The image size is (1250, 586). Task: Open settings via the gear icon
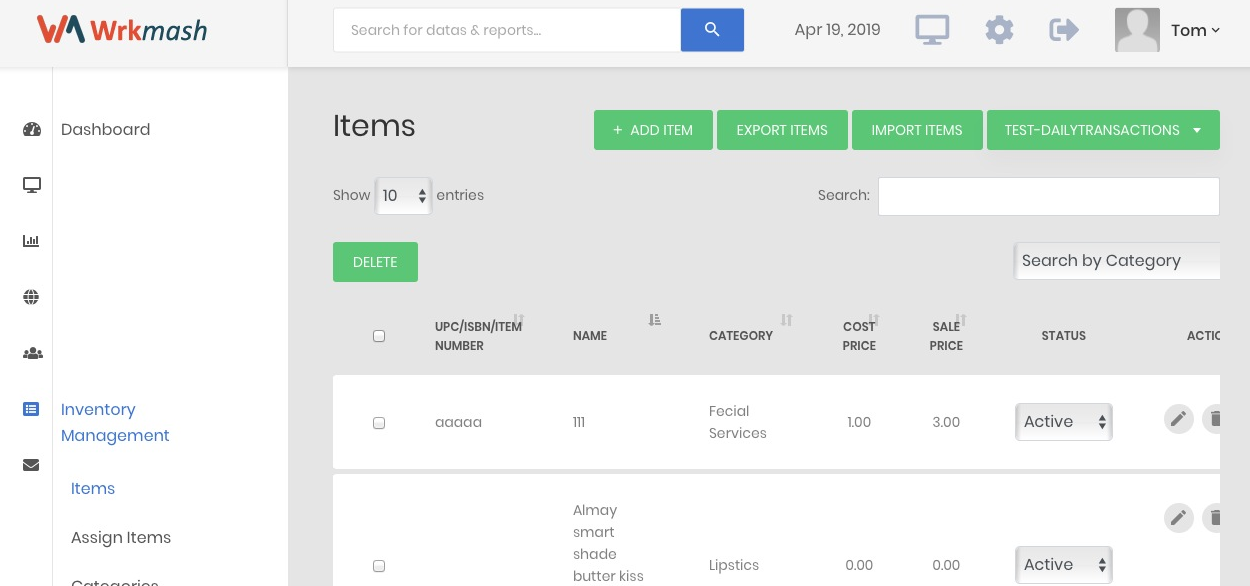tap(999, 30)
